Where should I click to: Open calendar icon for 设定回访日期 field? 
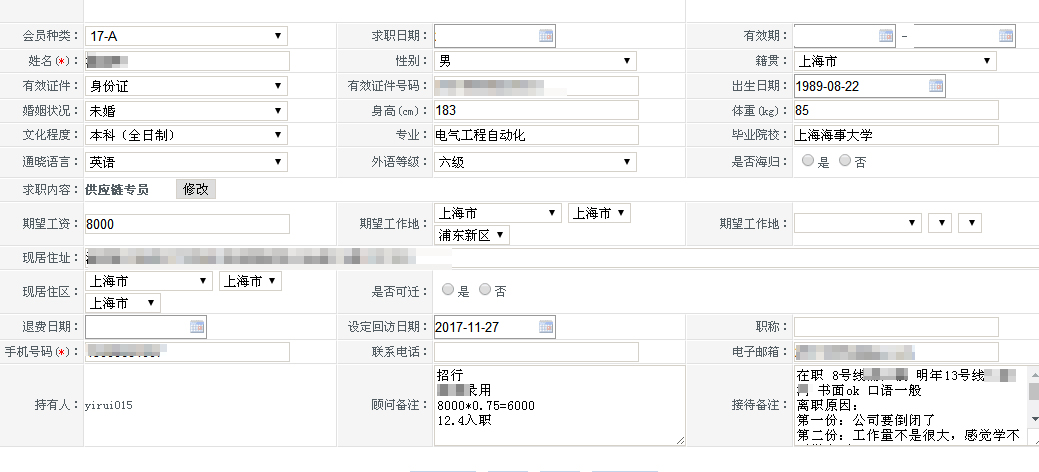point(546,326)
